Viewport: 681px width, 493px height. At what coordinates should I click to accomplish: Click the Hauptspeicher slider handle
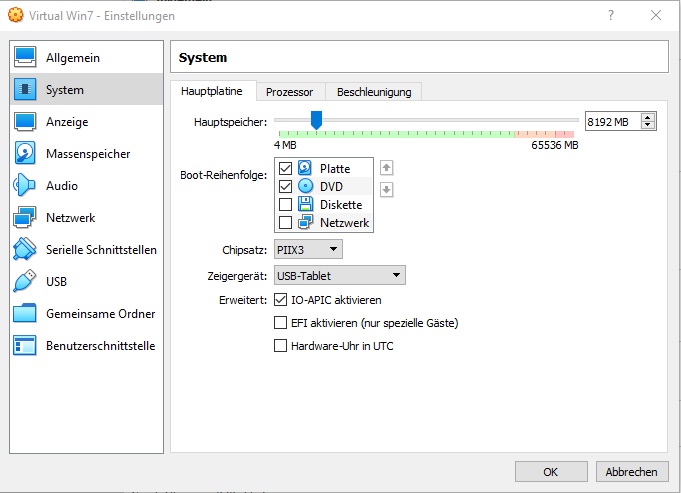[317, 120]
